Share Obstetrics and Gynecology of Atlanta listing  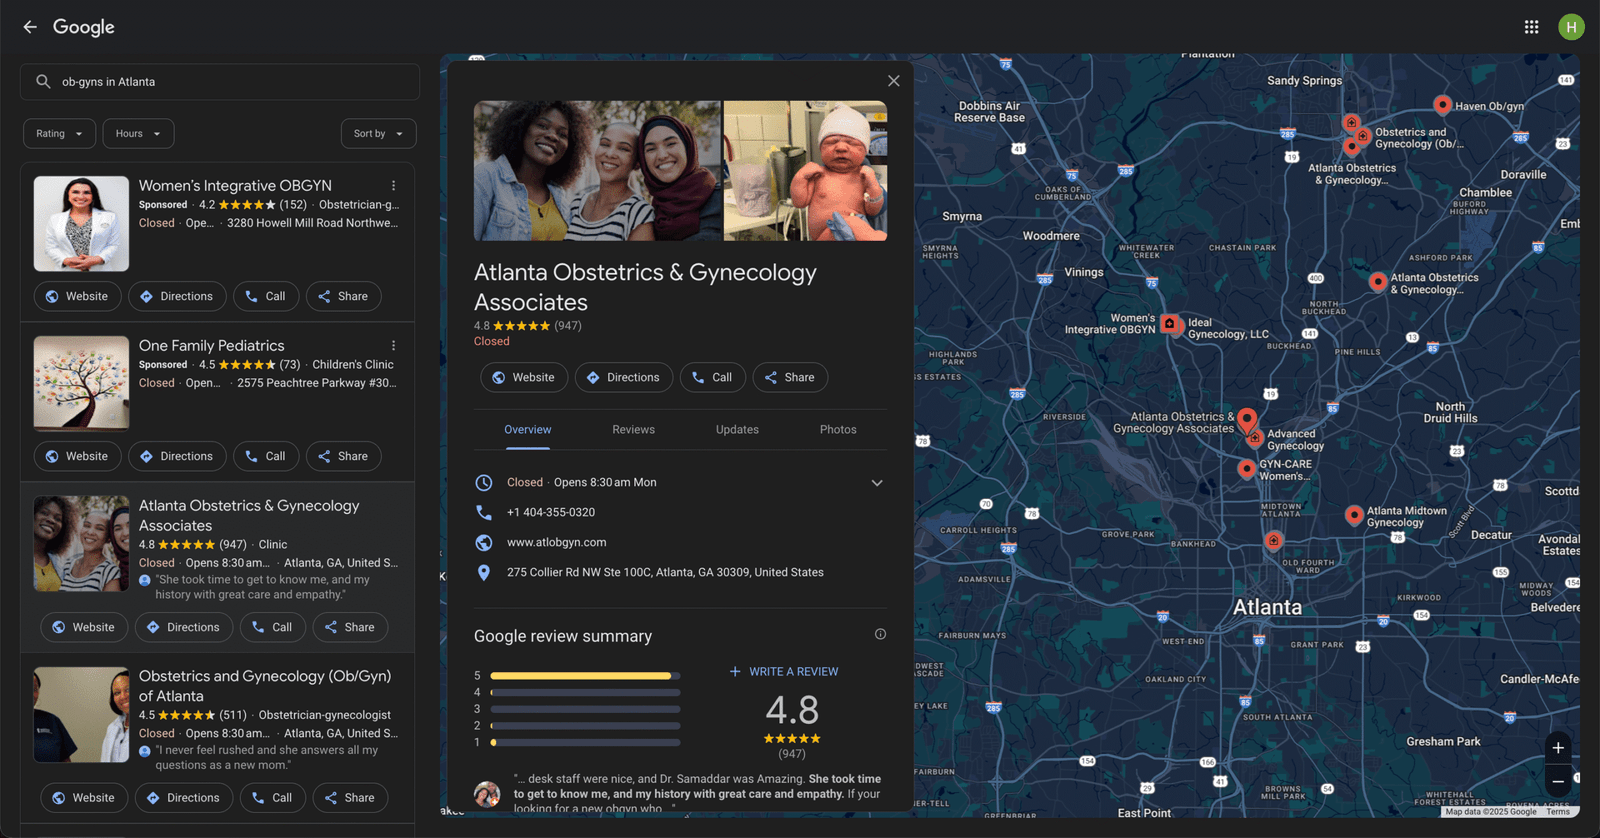click(350, 798)
